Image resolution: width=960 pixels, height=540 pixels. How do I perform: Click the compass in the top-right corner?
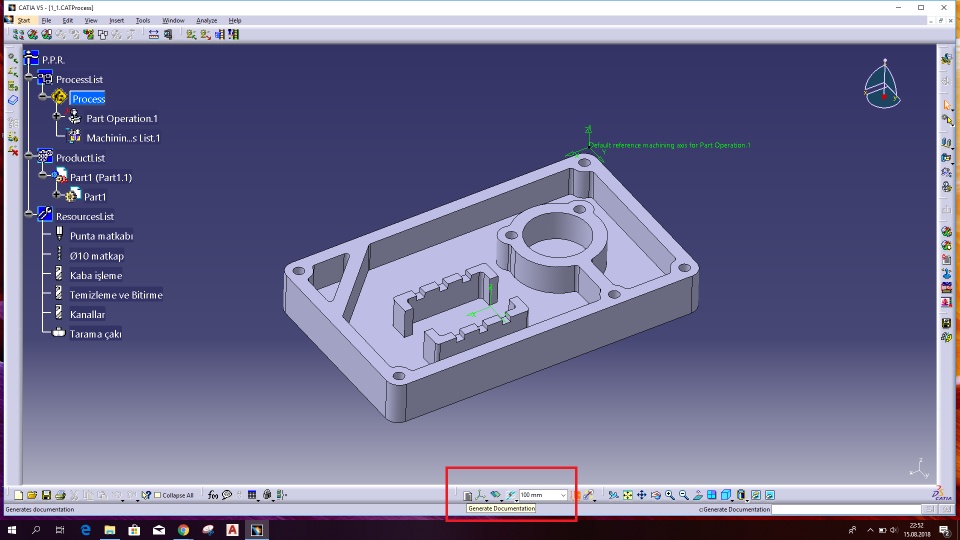click(x=882, y=84)
